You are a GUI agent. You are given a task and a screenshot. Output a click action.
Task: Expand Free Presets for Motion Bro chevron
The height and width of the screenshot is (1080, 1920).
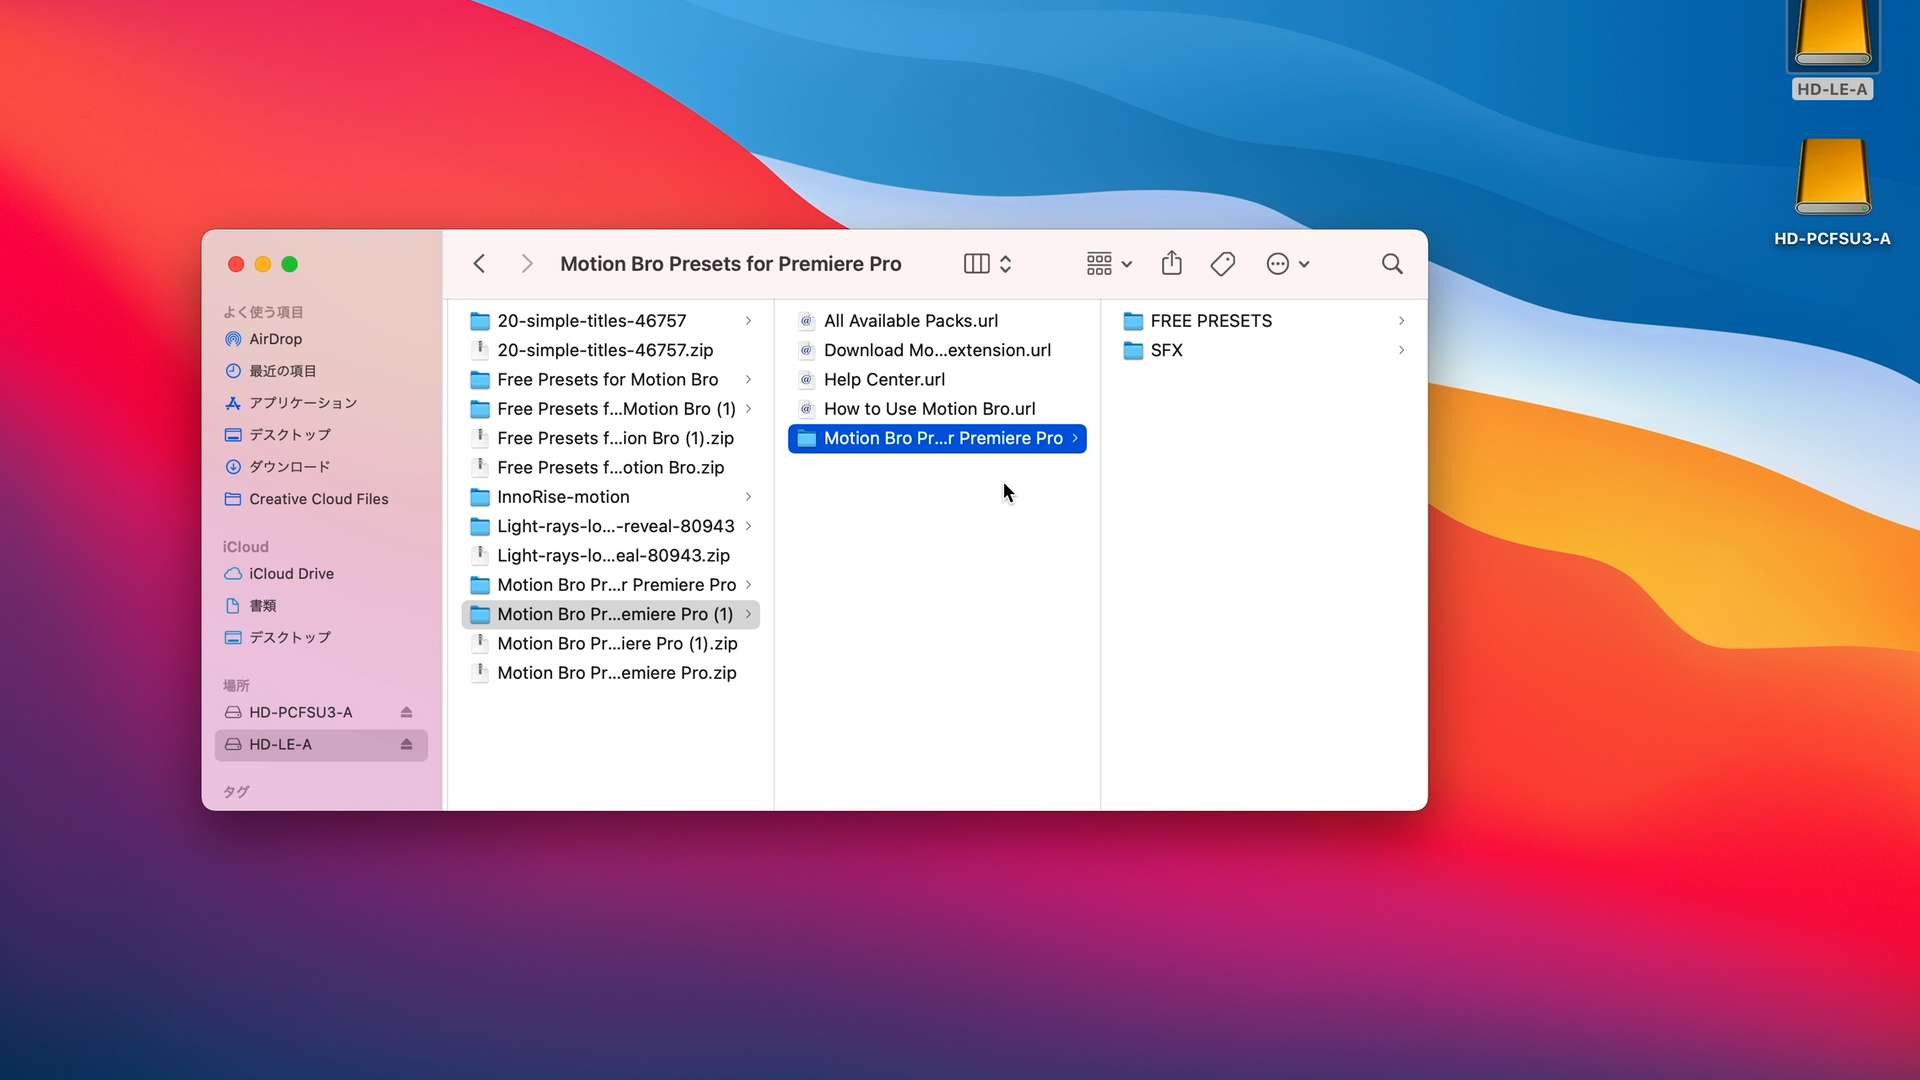click(x=748, y=380)
